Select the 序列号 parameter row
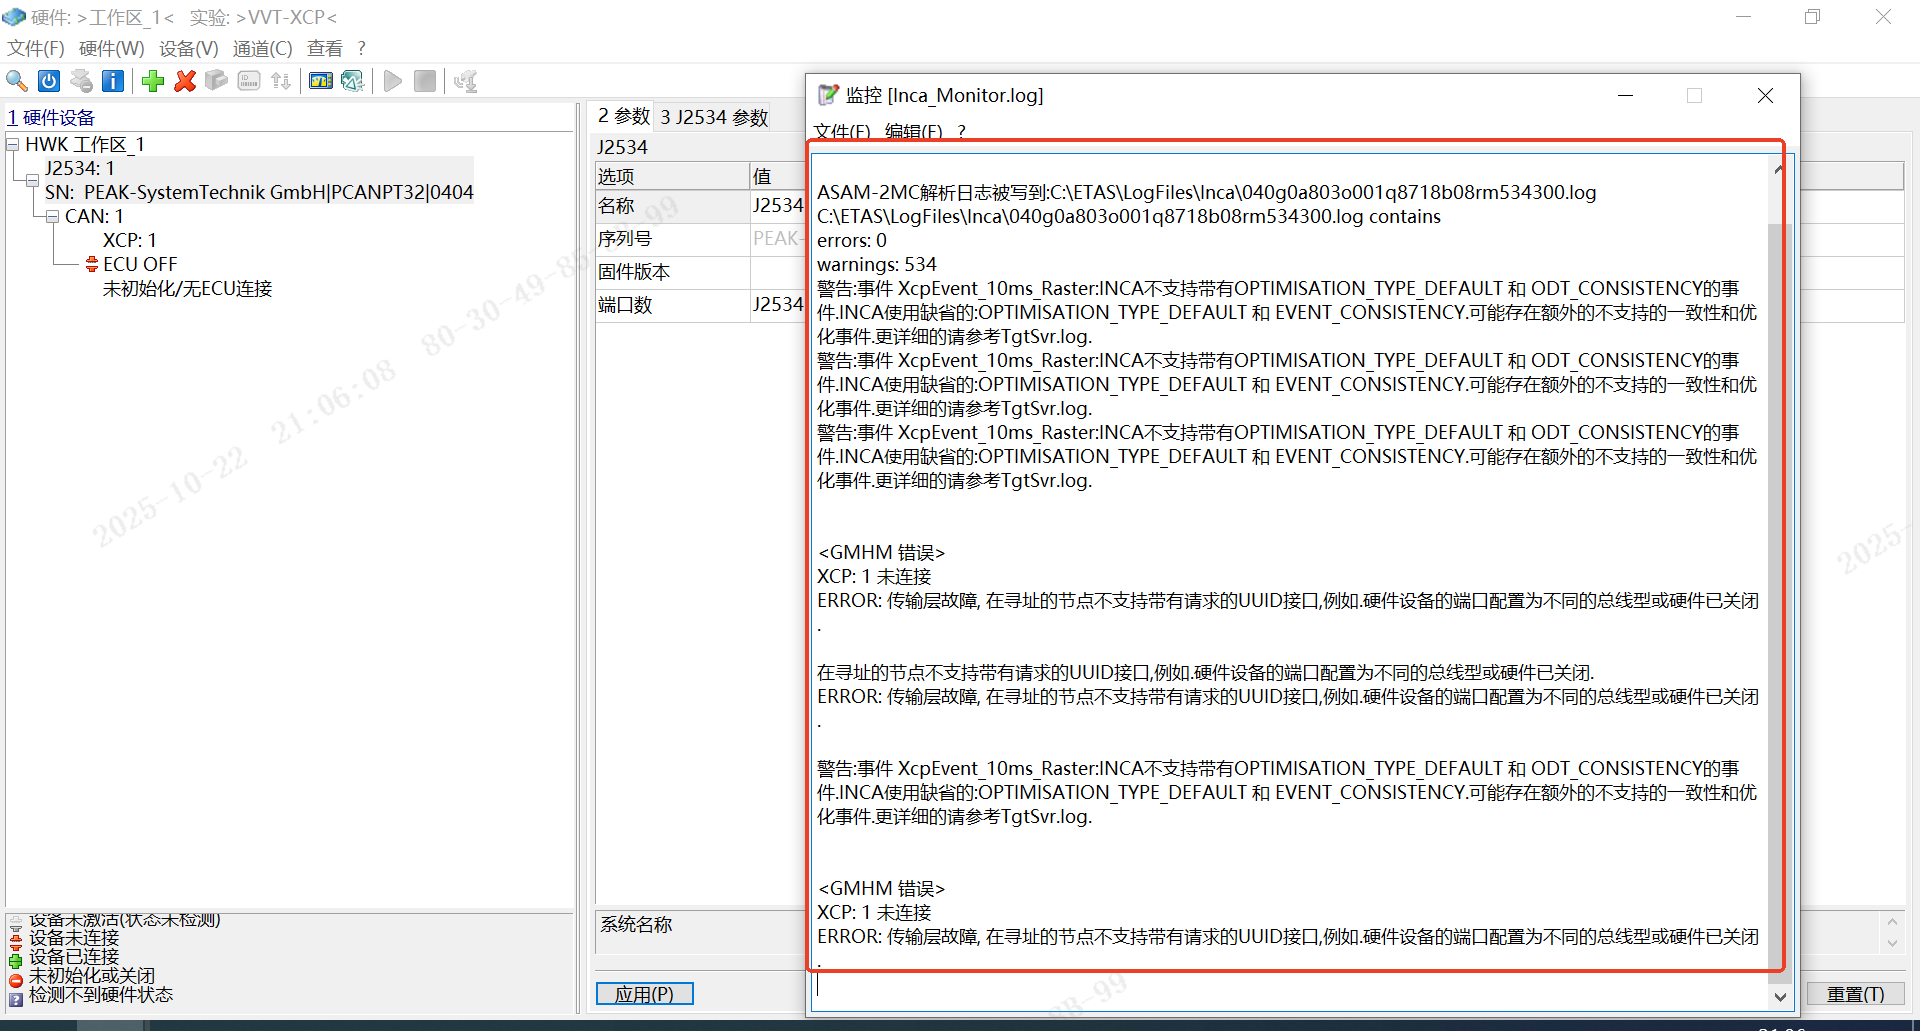Viewport: 1920px width, 1031px height. click(700, 239)
